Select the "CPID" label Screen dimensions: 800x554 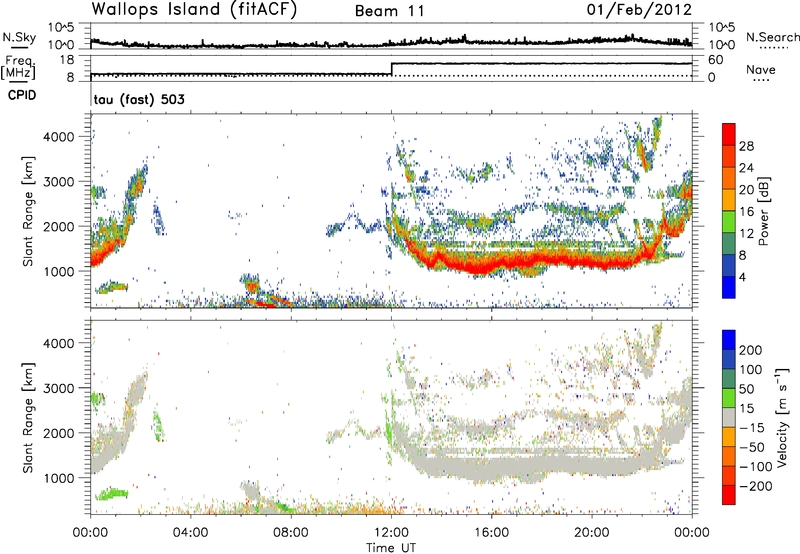(x=22, y=95)
